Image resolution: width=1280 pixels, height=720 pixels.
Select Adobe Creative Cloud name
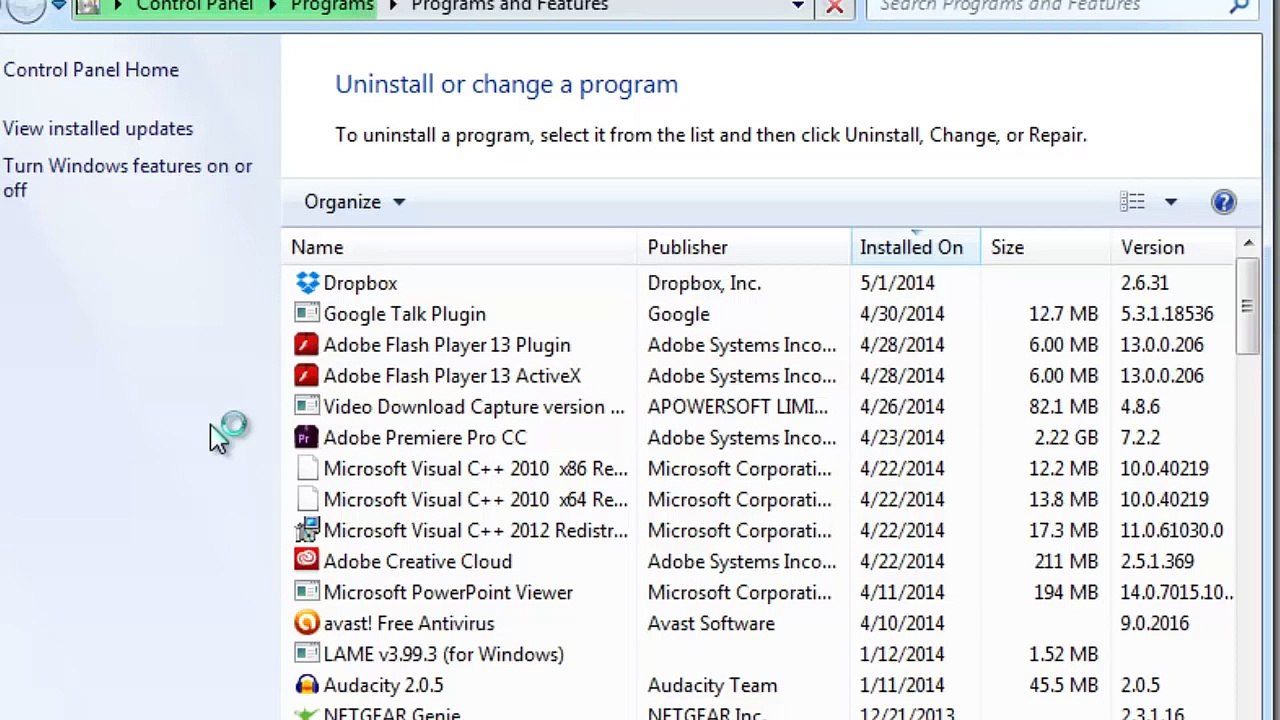click(x=418, y=562)
